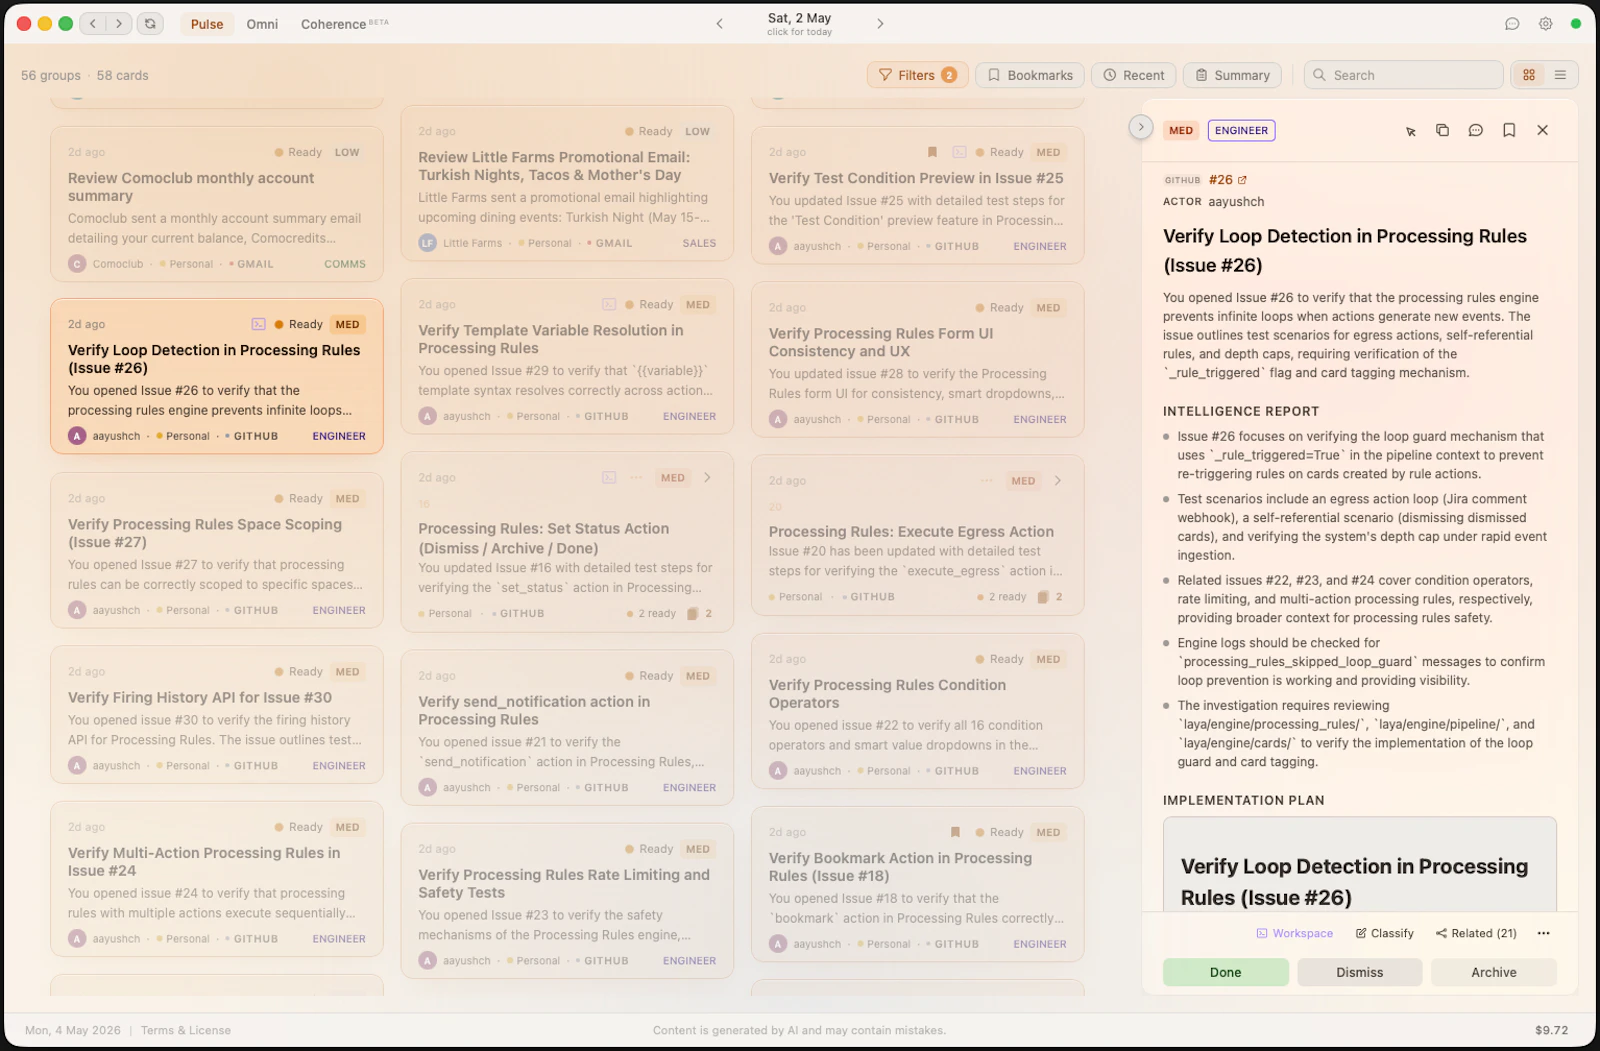Archive the open card
Image resolution: width=1600 pixels, height=1051 pixels.
click(x=1493, y=972)
